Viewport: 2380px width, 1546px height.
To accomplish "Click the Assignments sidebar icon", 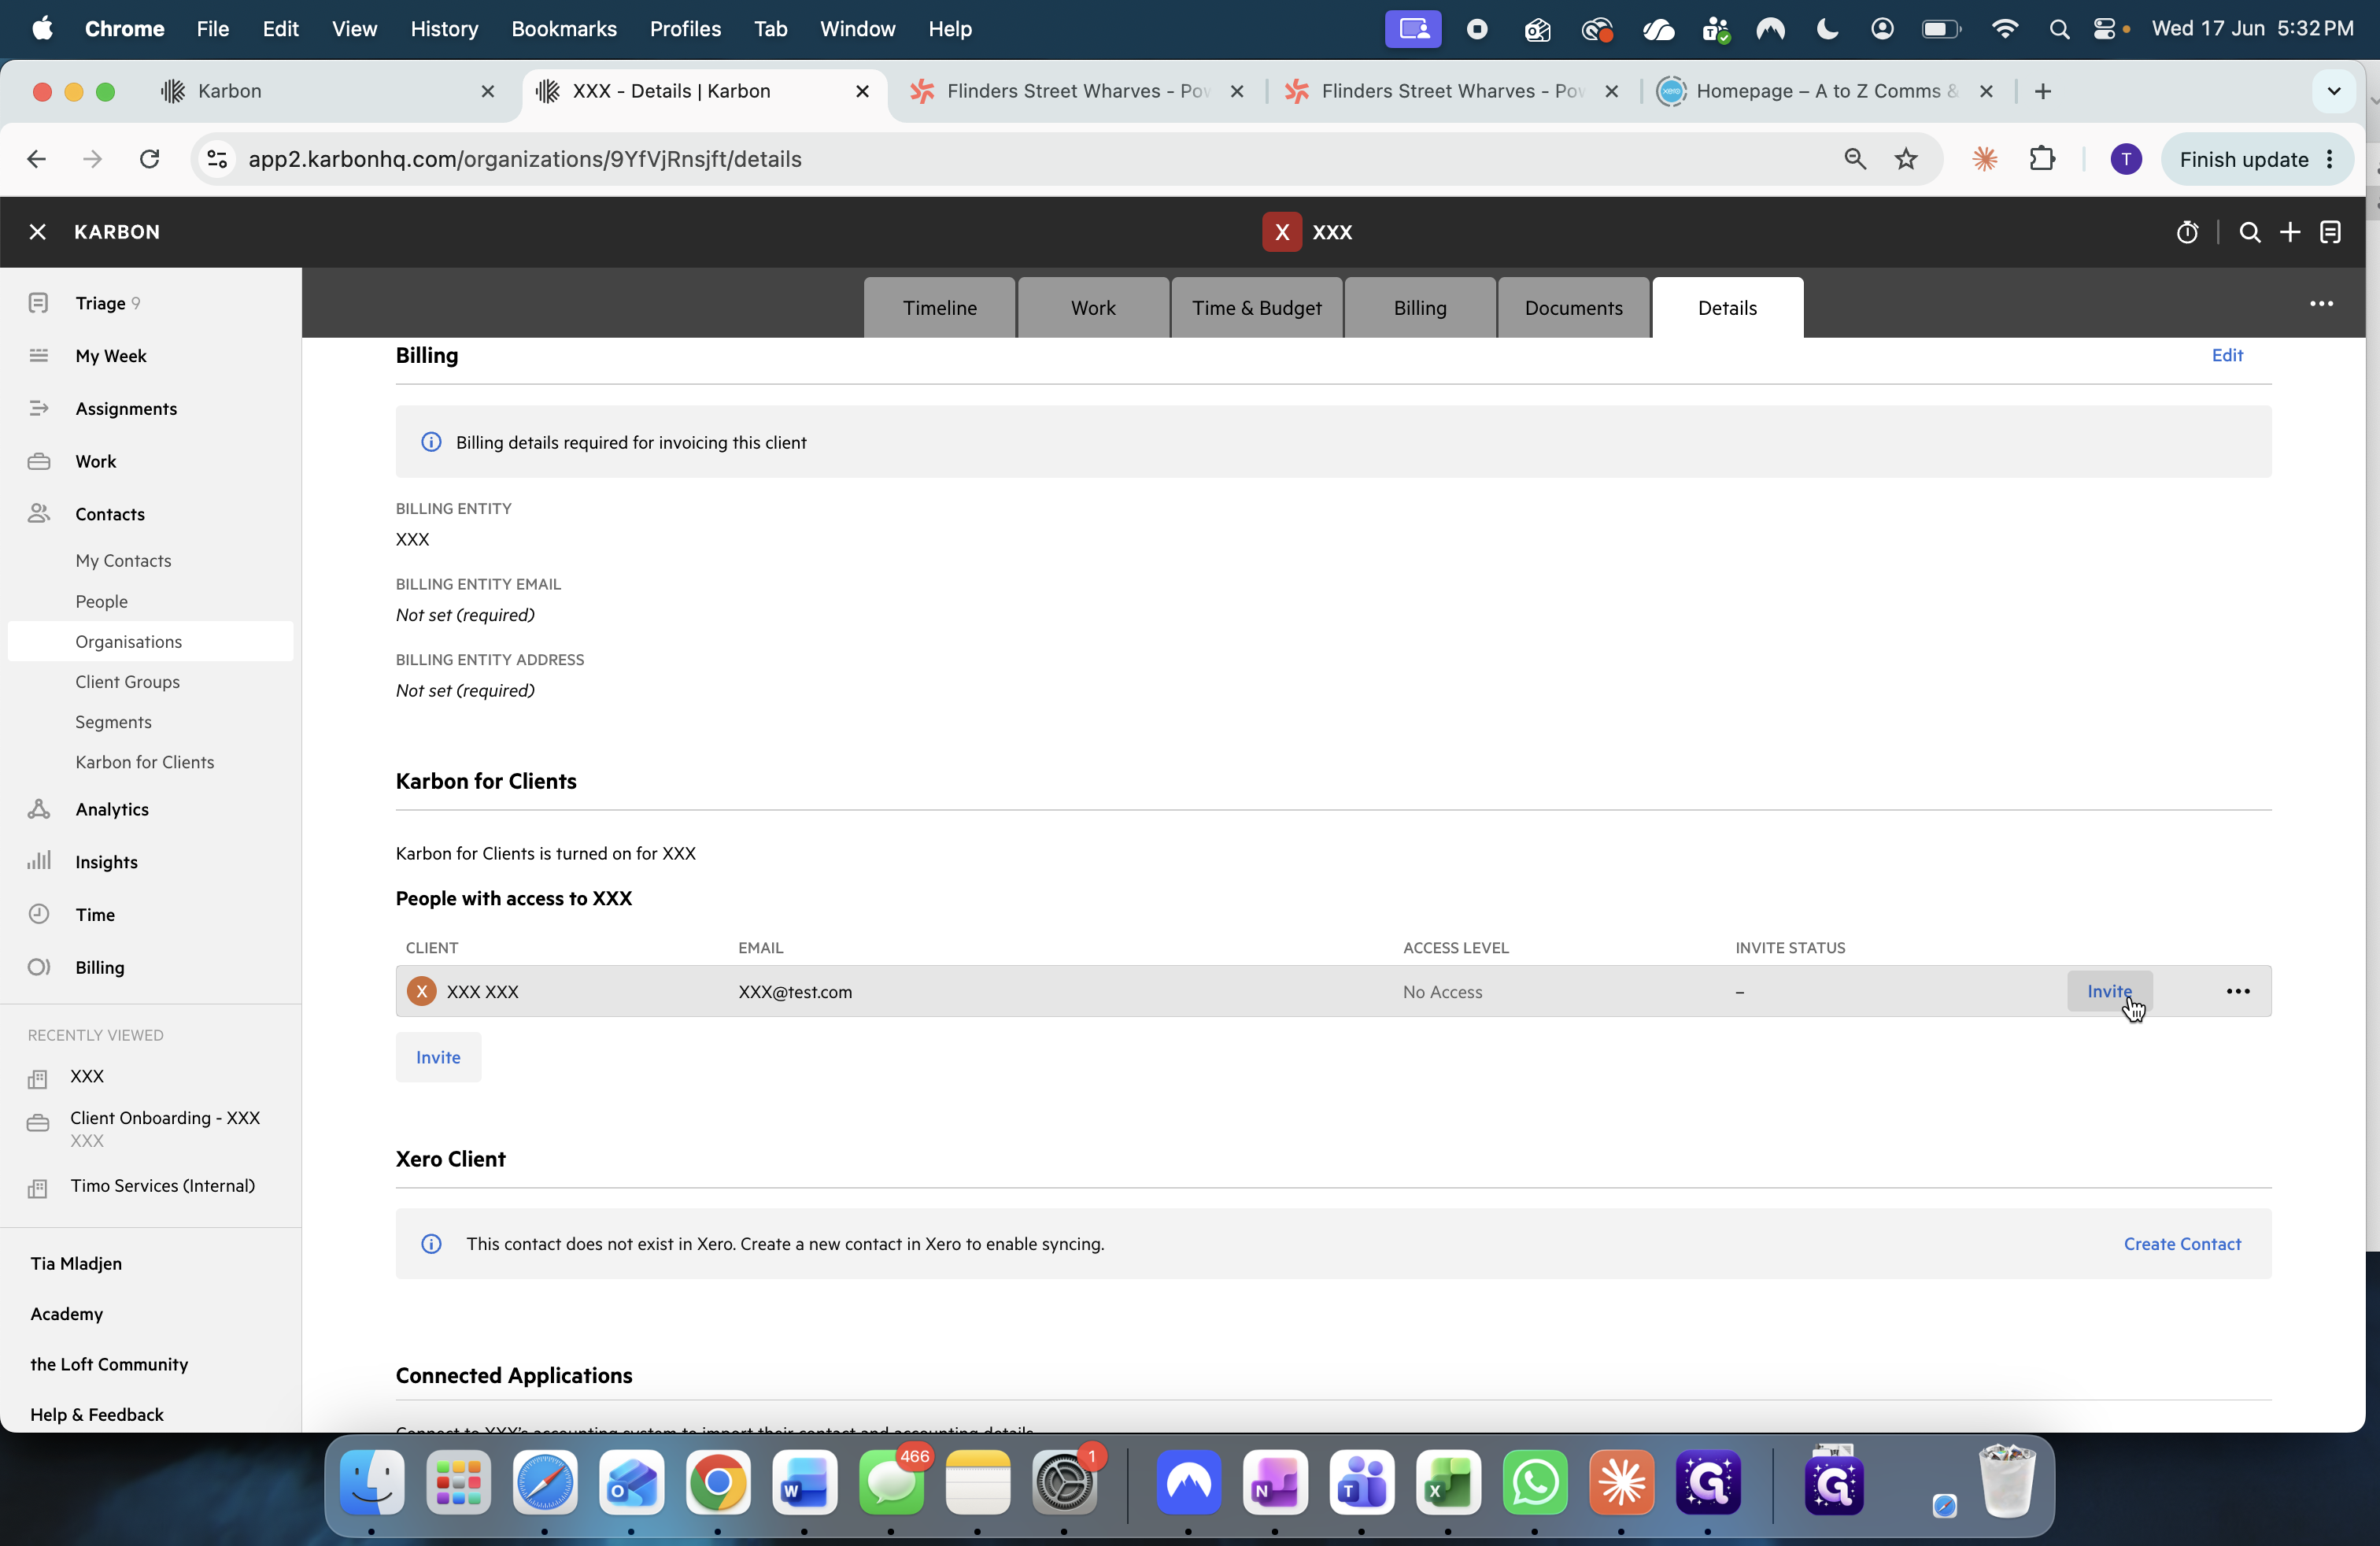I will pyautogui.click(x=39, y=408).
